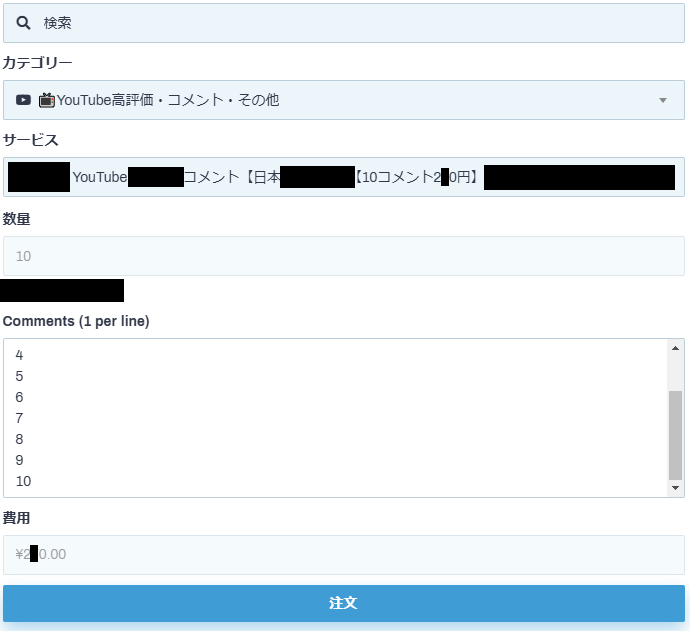Viewport: 690px width, 631px height.
Task: Submit the order with 注文 button
Action: coord(344,603)
